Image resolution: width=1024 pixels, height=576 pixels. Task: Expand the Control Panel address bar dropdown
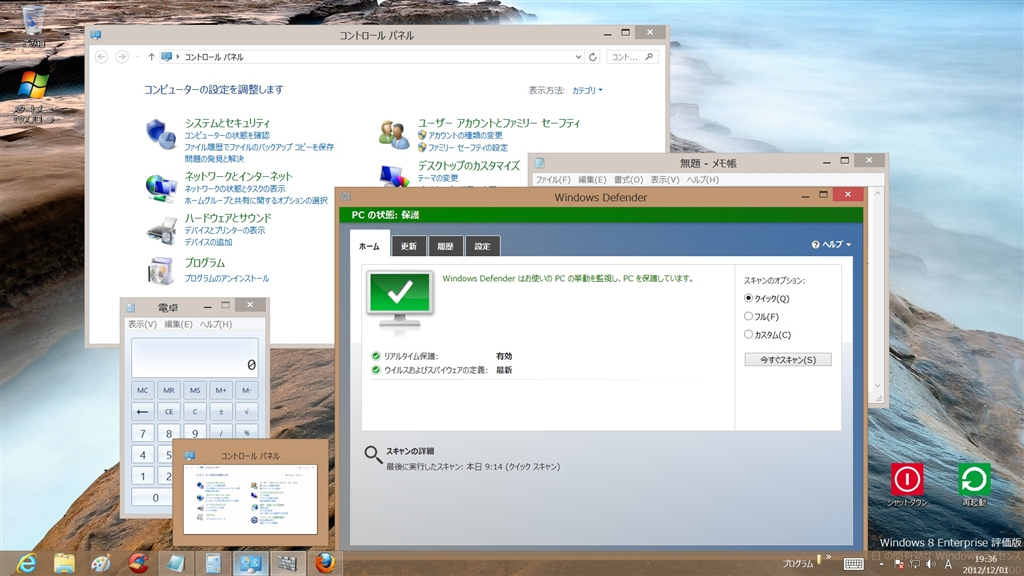point(578,57)
